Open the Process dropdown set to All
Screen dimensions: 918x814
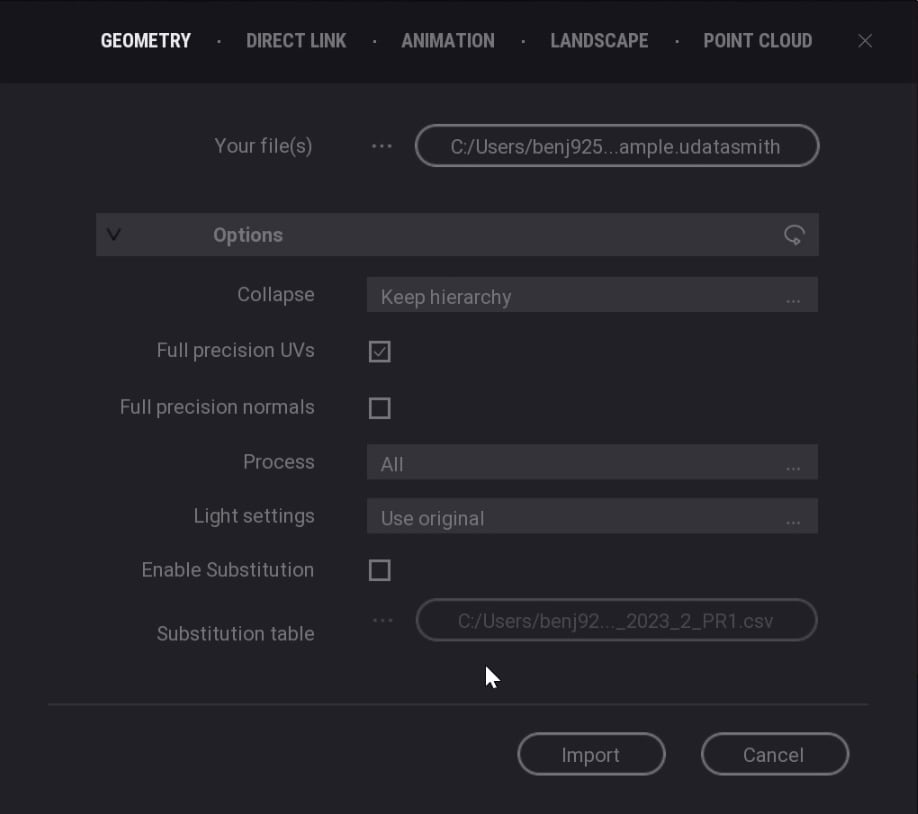[x=592, y=463]
